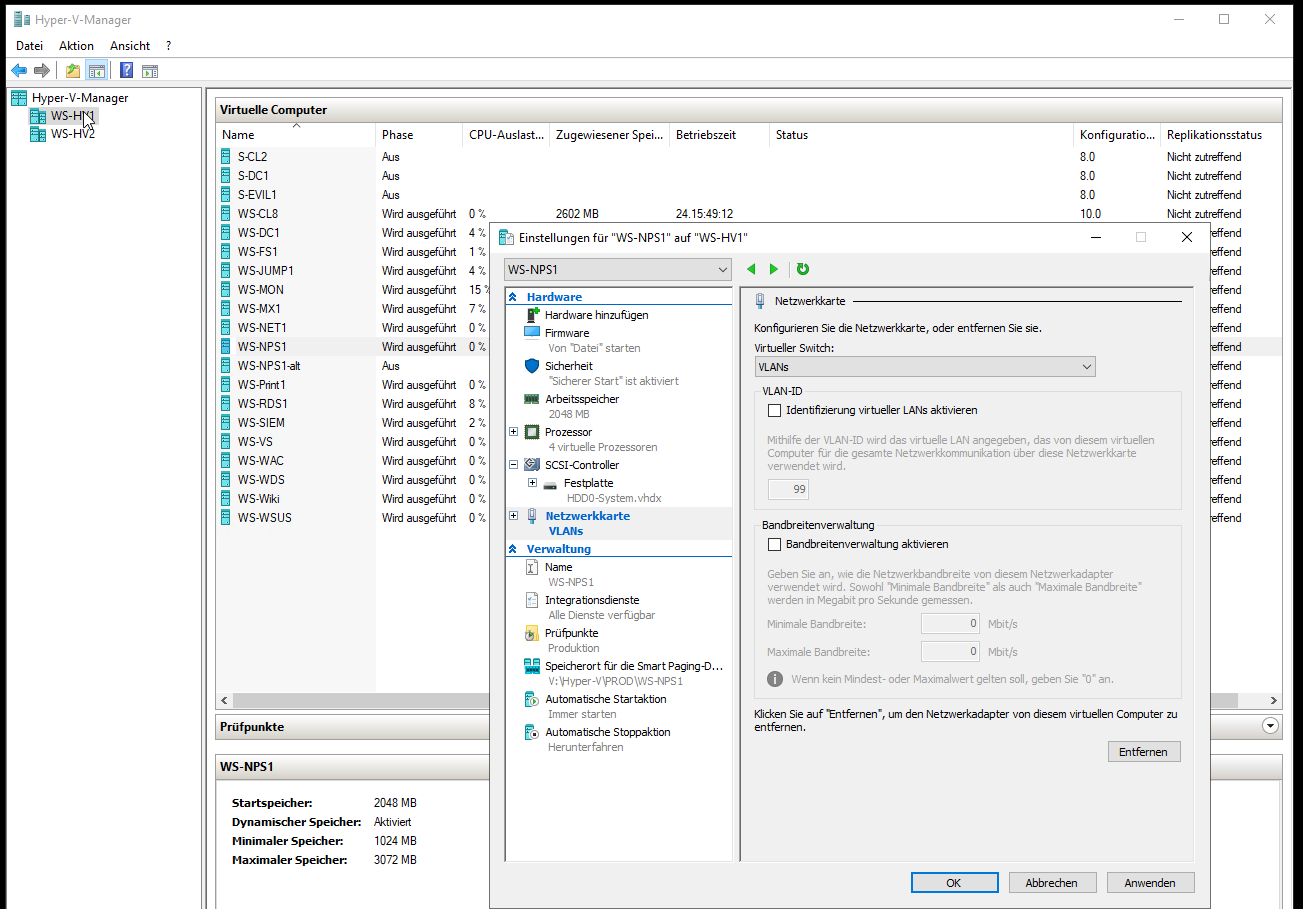This screenshot has height=909, width=1303.
Task: Select the WS-NPS1-alt row in VM list
Action: [748, 366]
